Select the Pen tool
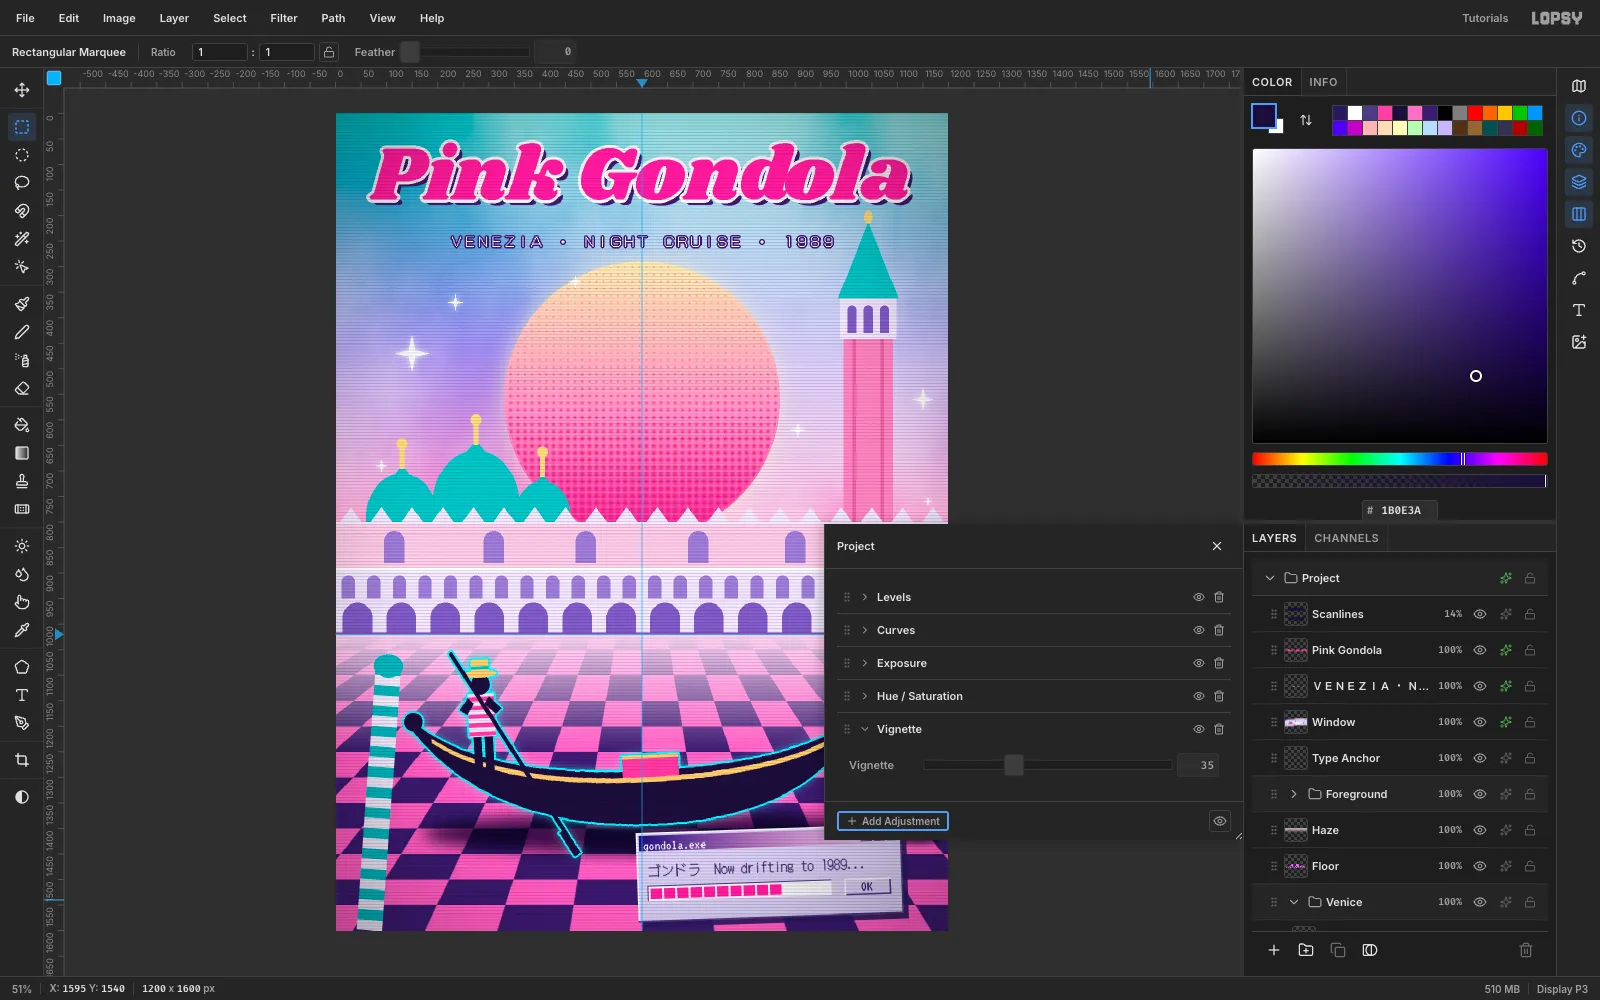Screen dimensions: 1600x1000 22,723
